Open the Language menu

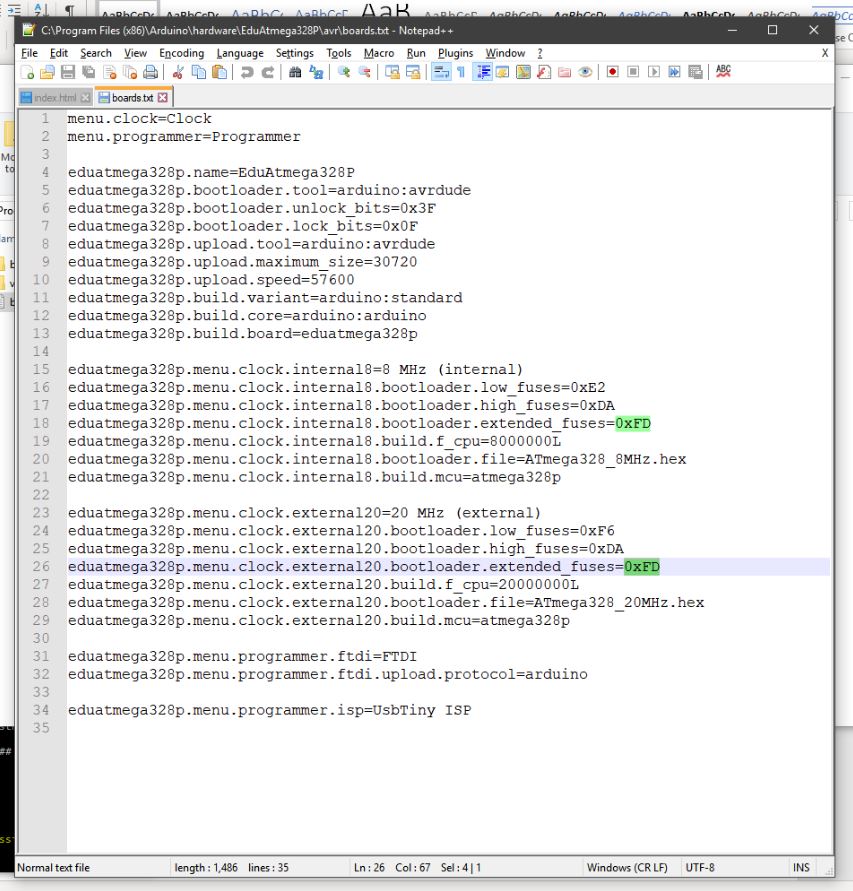click(240, 53)
